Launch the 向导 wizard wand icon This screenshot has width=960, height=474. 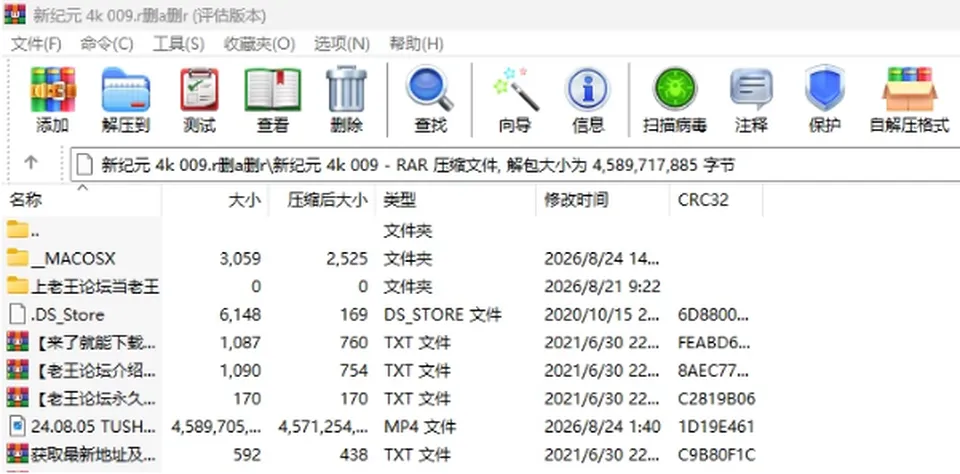point(515,89)
